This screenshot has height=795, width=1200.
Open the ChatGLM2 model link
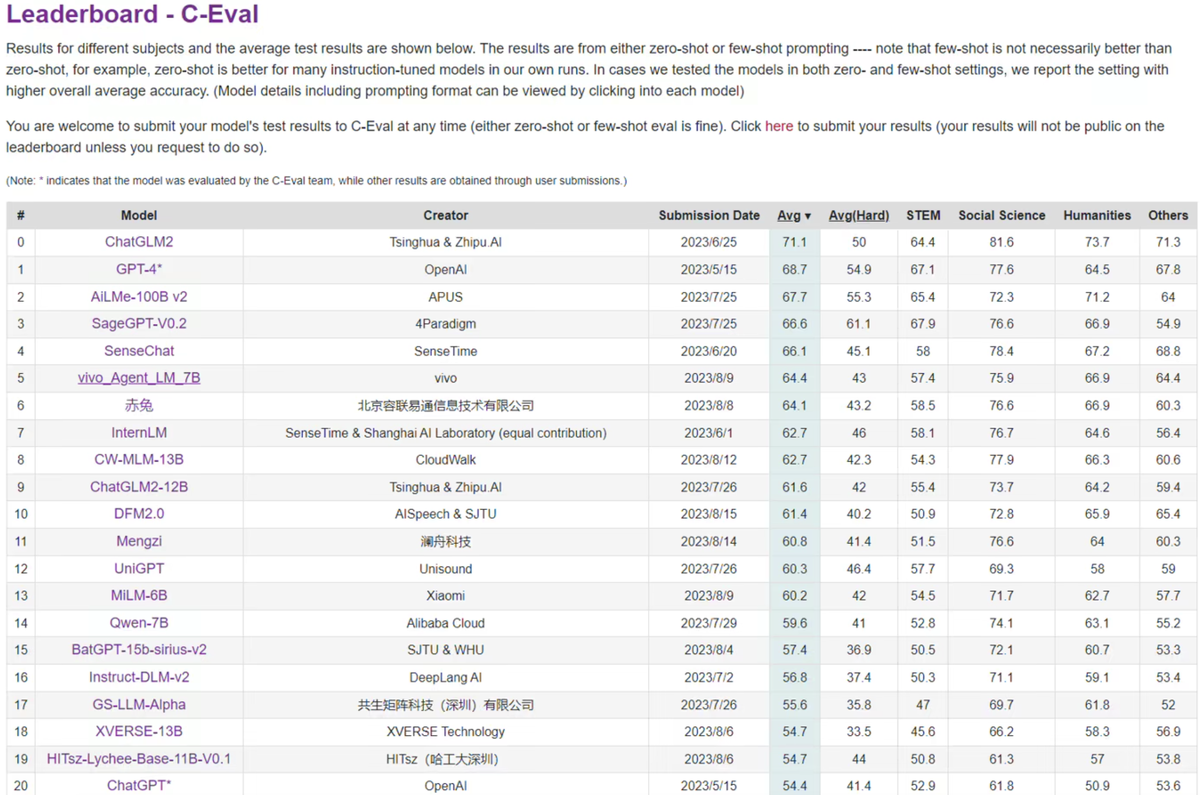139,242
